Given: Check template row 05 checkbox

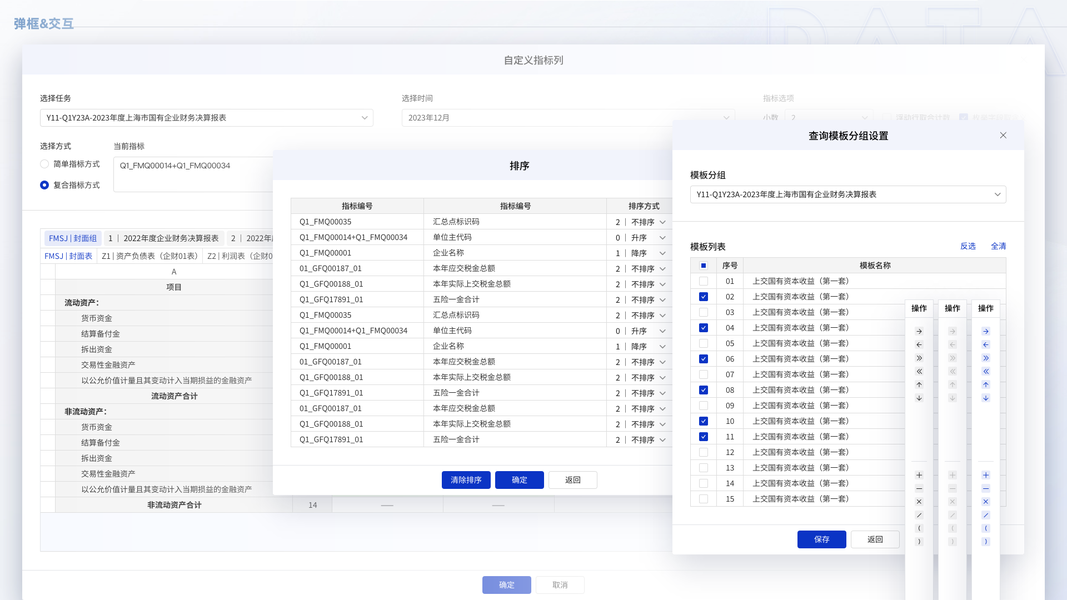Looking at the screenshot, I should [703, 344].
